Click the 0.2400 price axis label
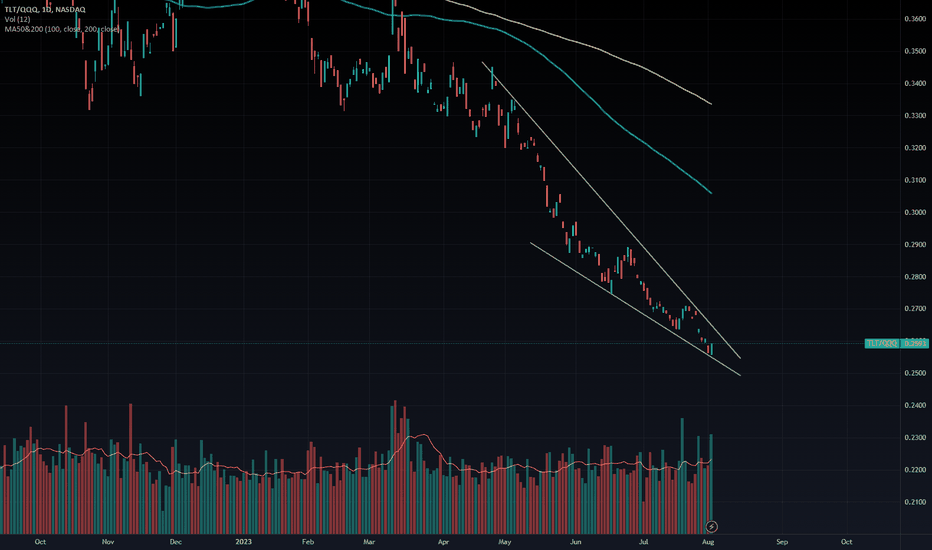The height and width of the screenshot is (550, 932). click(x=915, y=406)
